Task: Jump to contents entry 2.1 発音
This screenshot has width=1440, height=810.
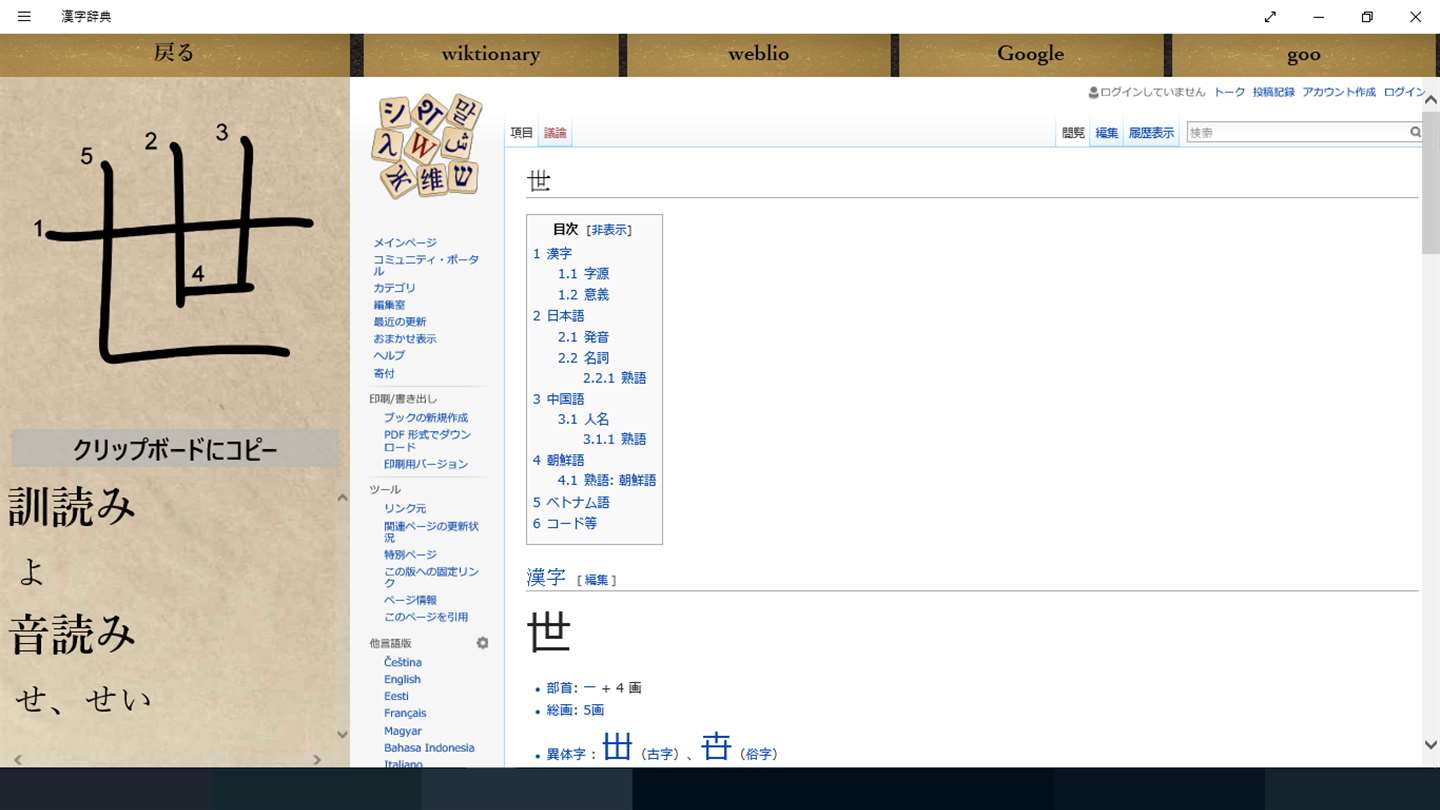Action: (583, 337)
